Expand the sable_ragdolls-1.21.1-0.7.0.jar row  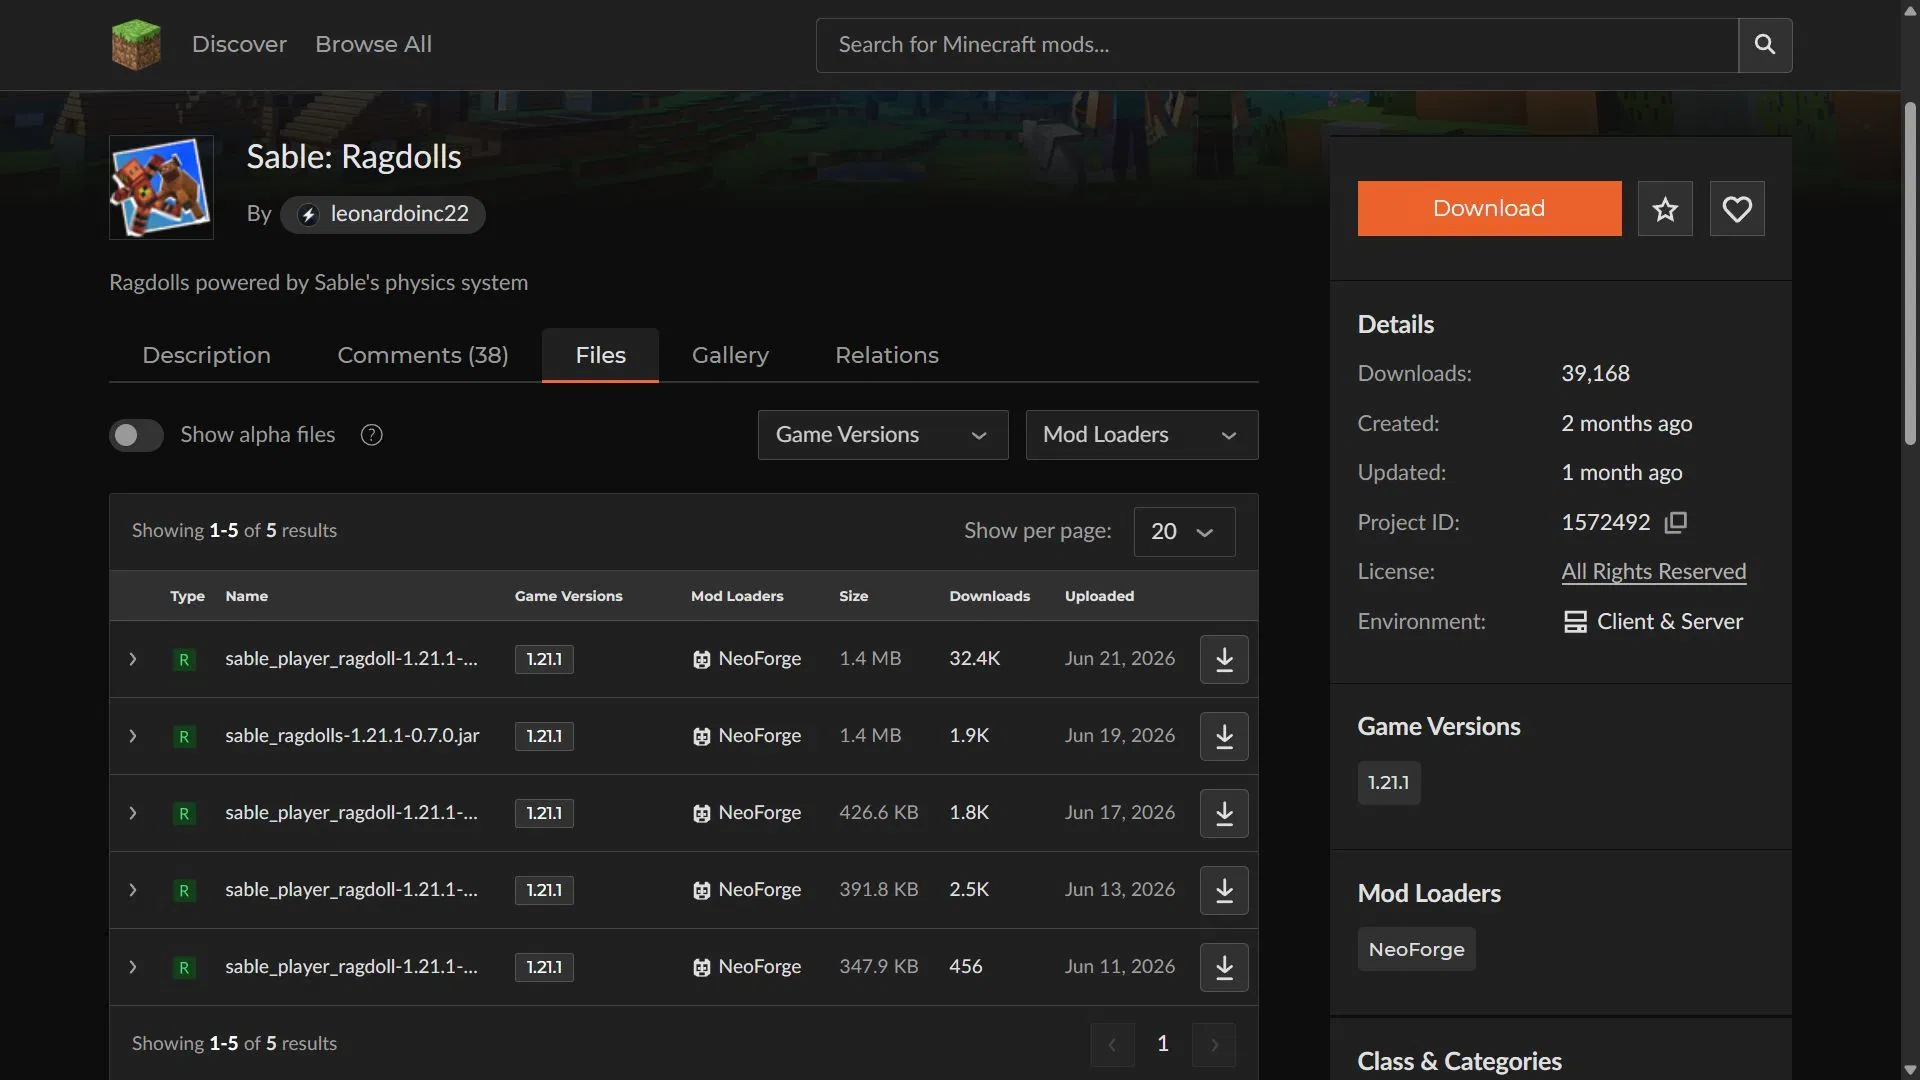133,736
